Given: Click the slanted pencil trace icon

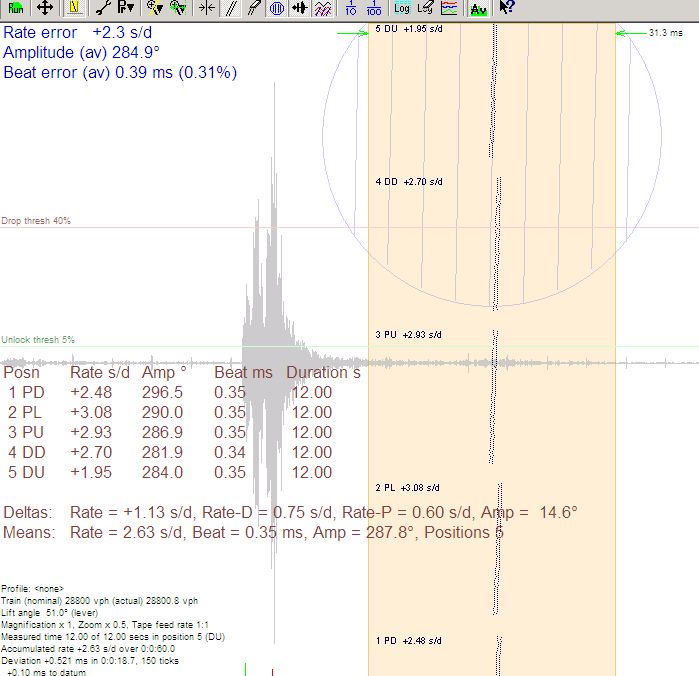Looking at the screenshot, I should [x=253, y=8].
